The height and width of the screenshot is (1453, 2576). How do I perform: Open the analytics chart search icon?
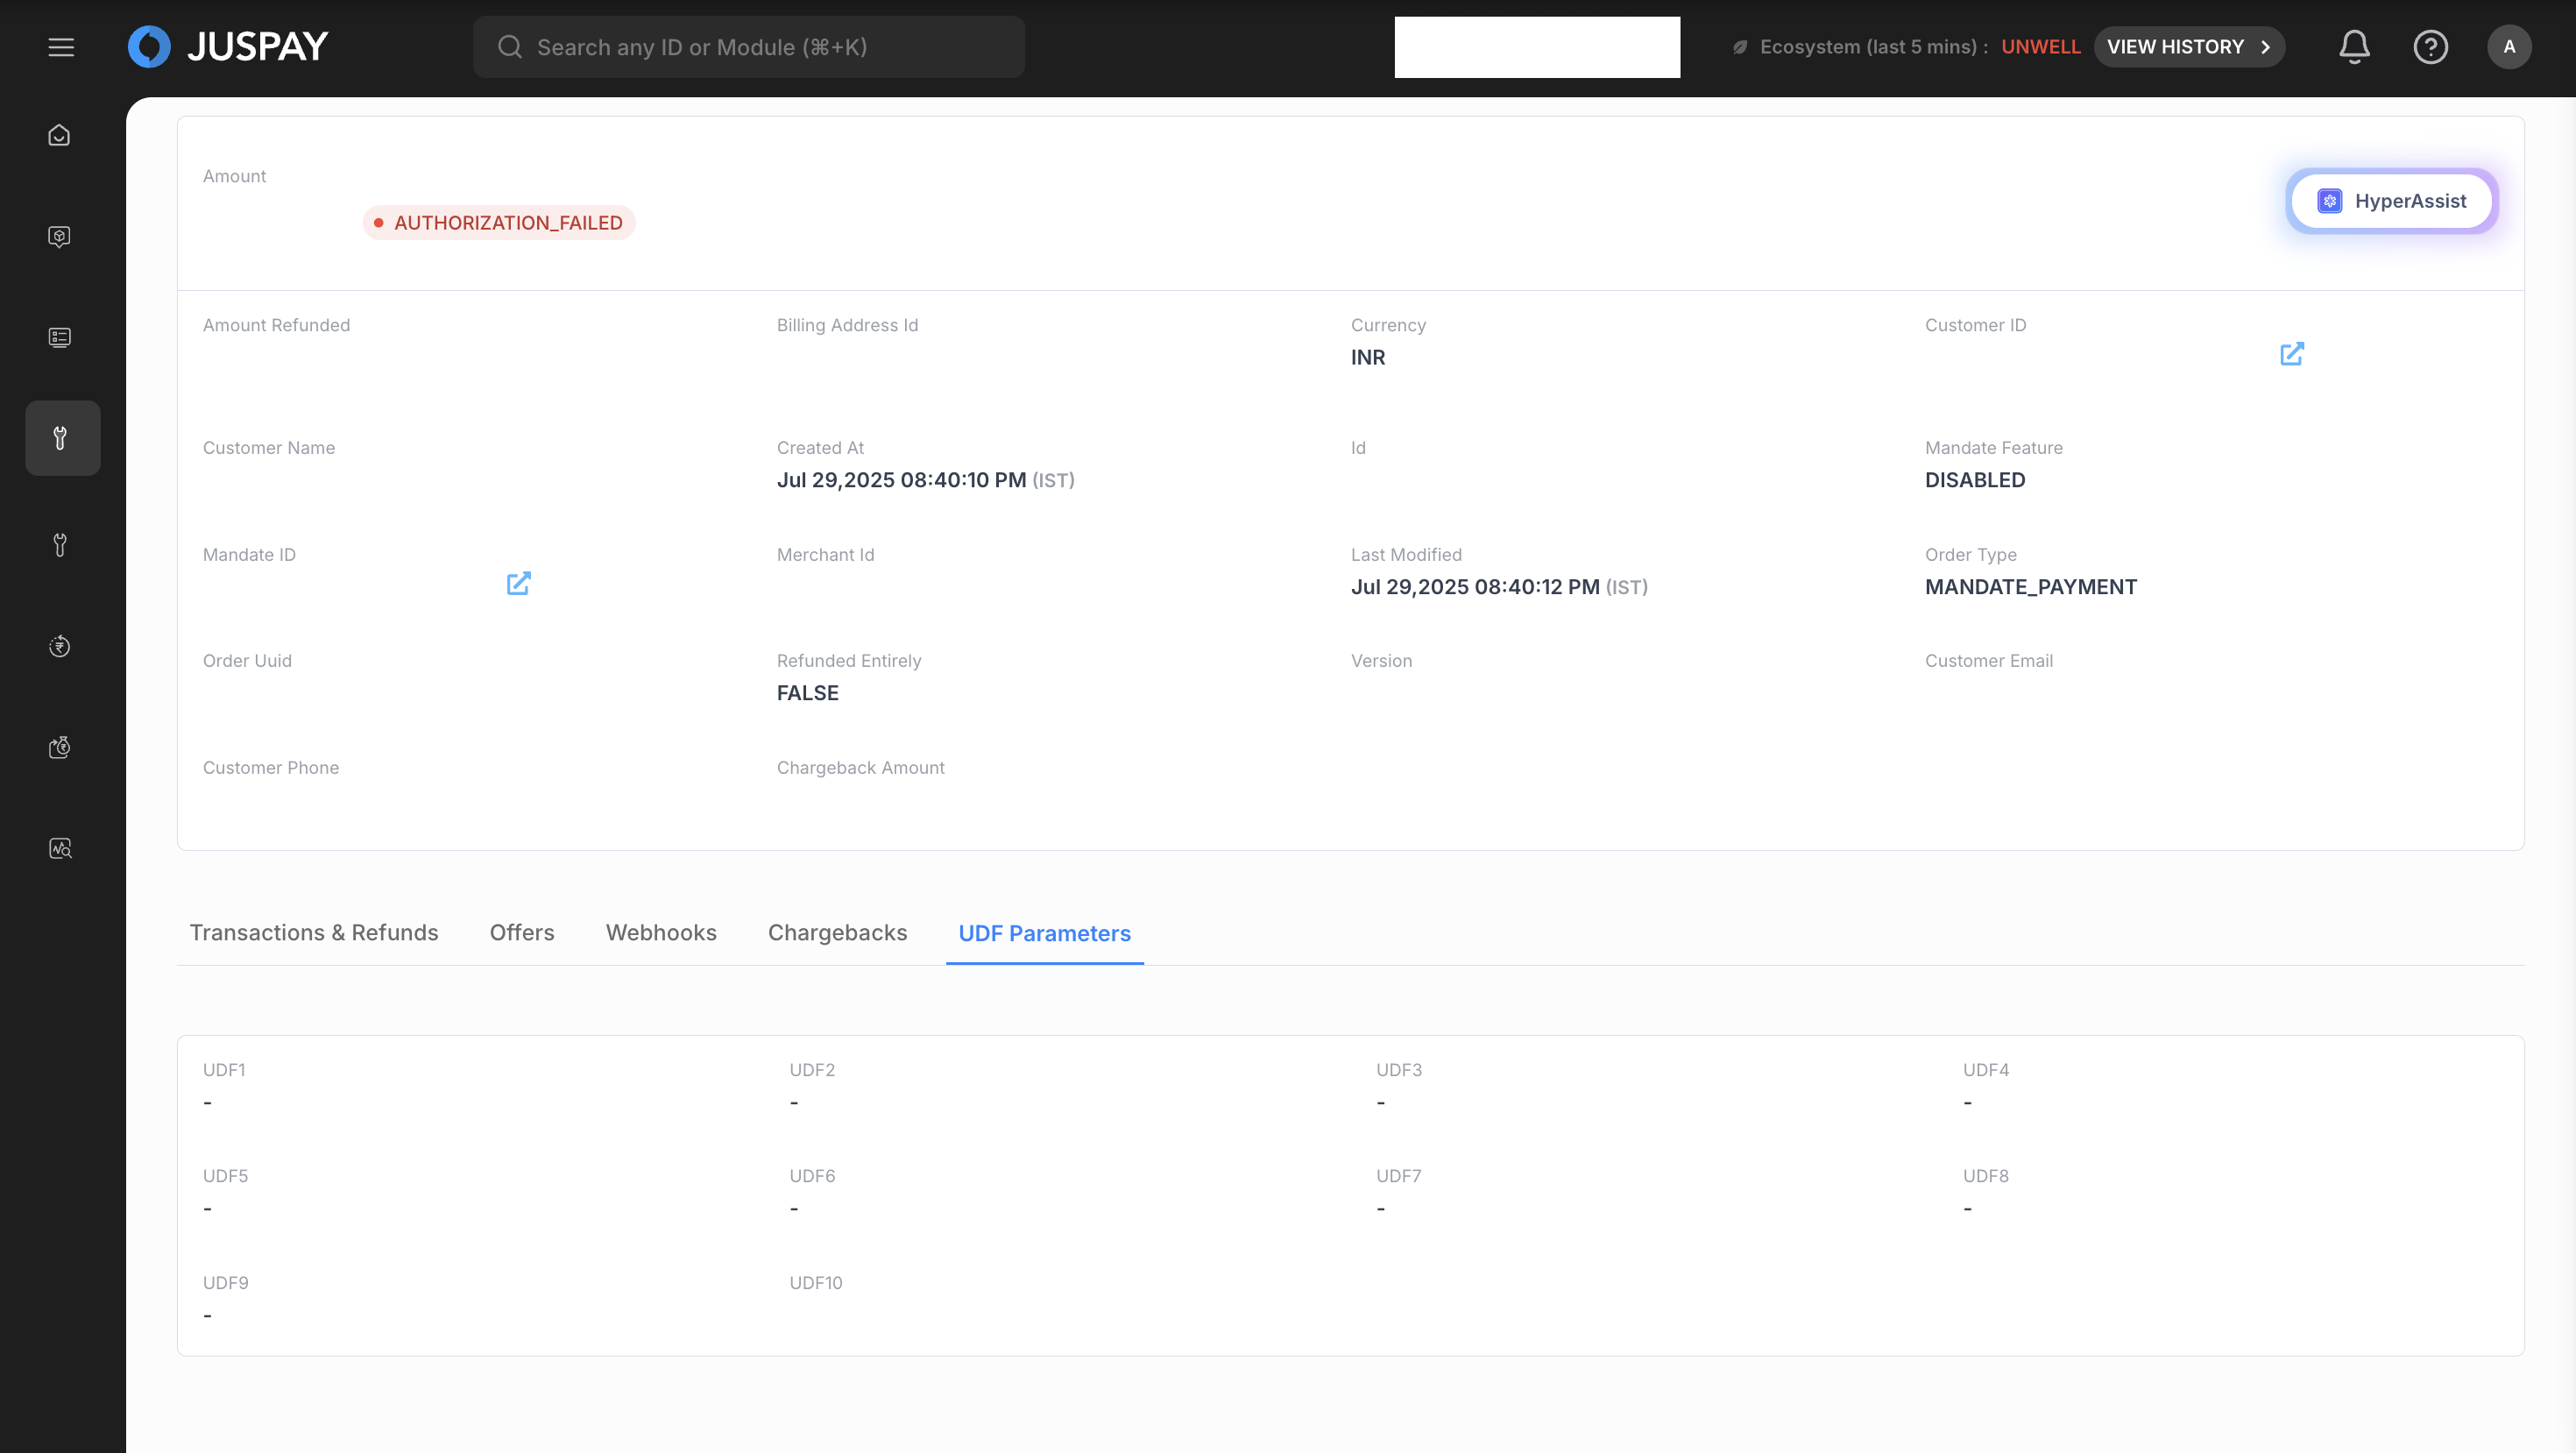[60, 849]
